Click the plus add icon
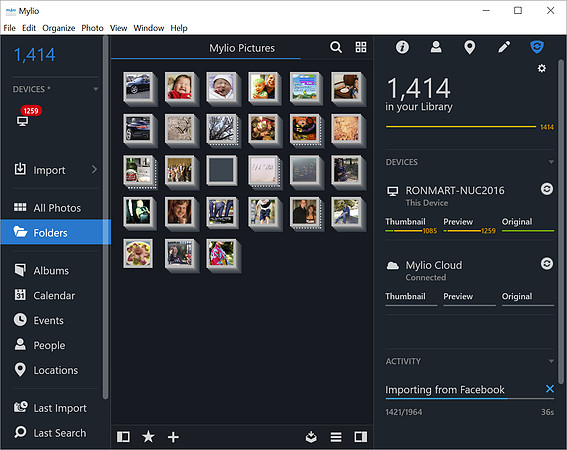 (x=173, y=437)
